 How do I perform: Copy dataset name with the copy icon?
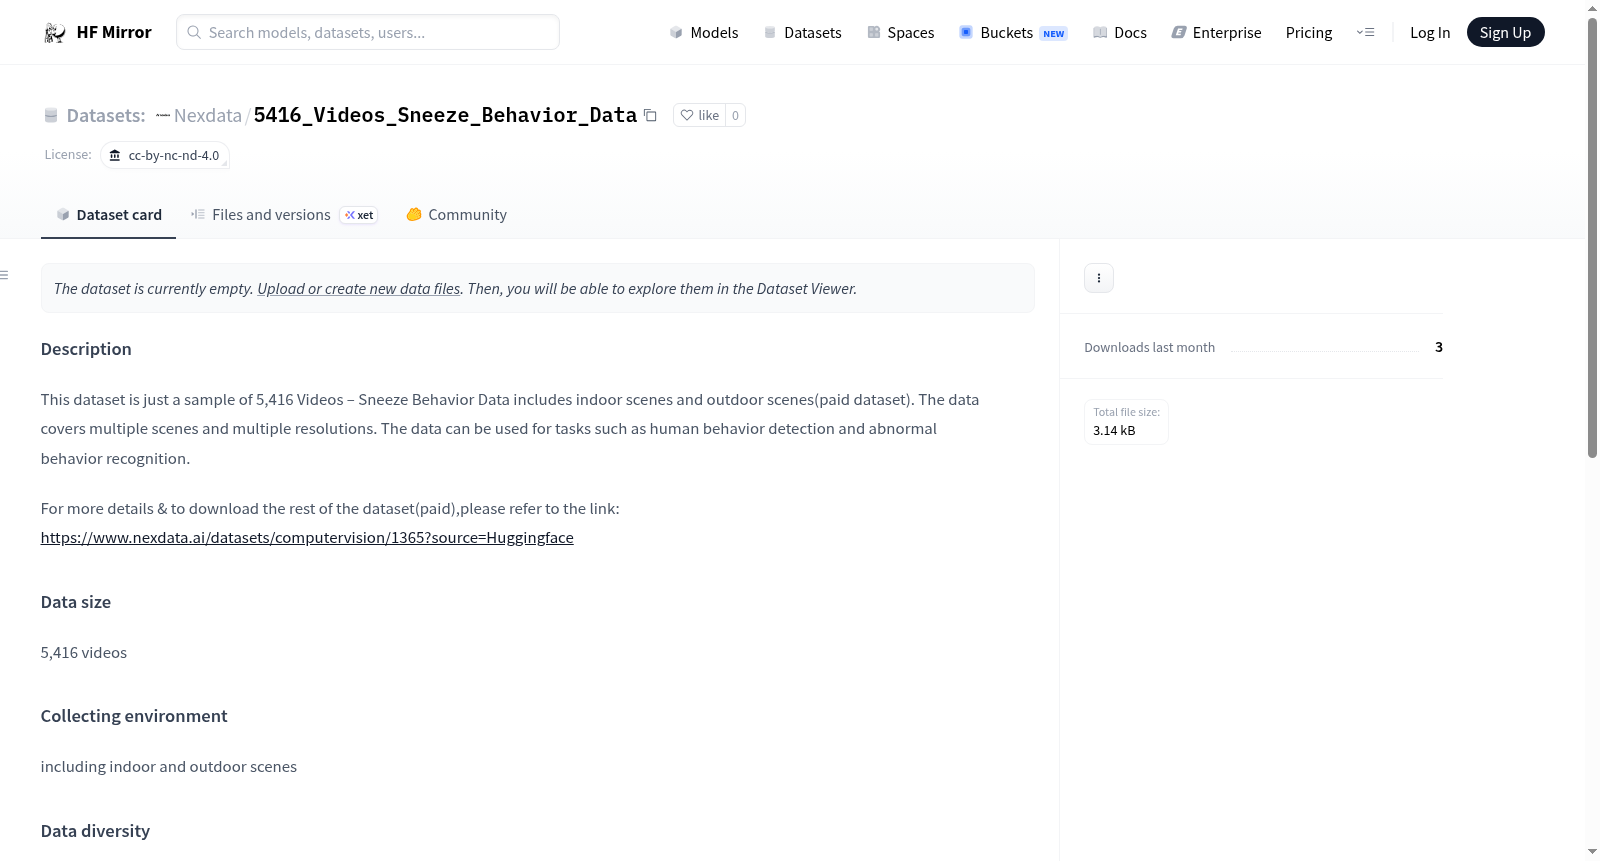(650, 115)
